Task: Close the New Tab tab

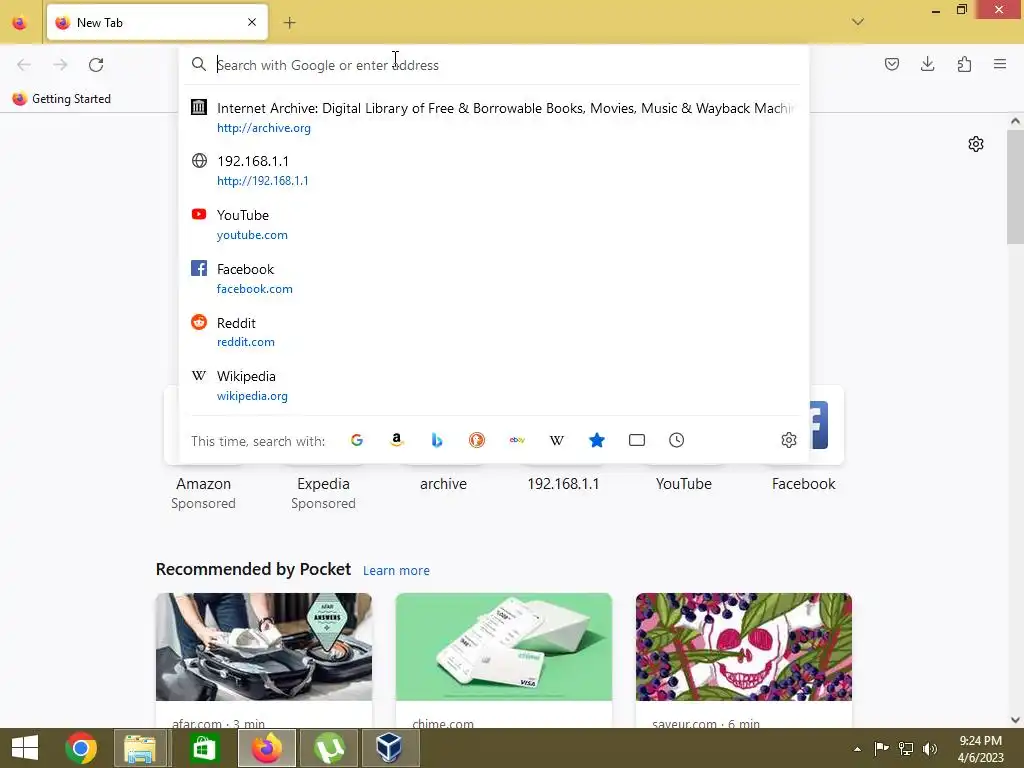Action: pos(252,22)
